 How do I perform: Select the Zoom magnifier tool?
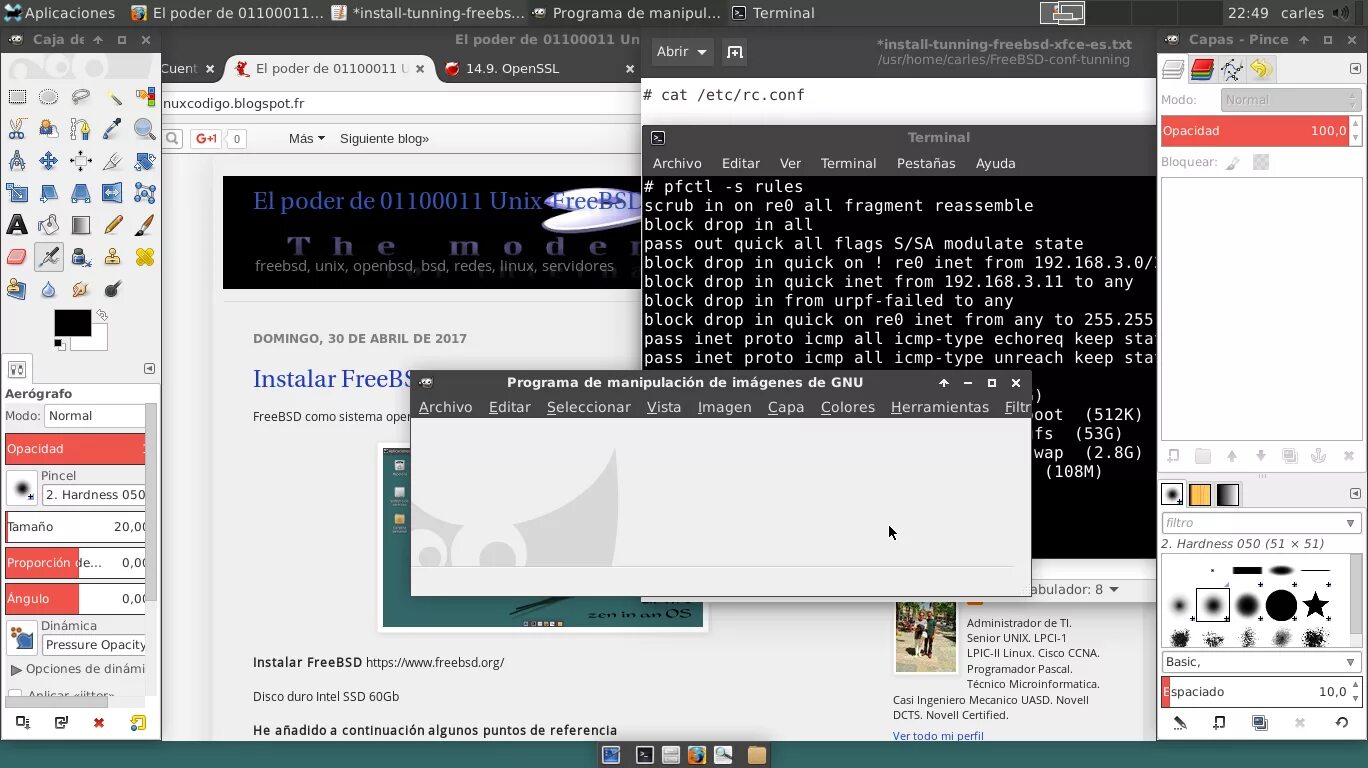pyautogui.click(x=145, y=129)
